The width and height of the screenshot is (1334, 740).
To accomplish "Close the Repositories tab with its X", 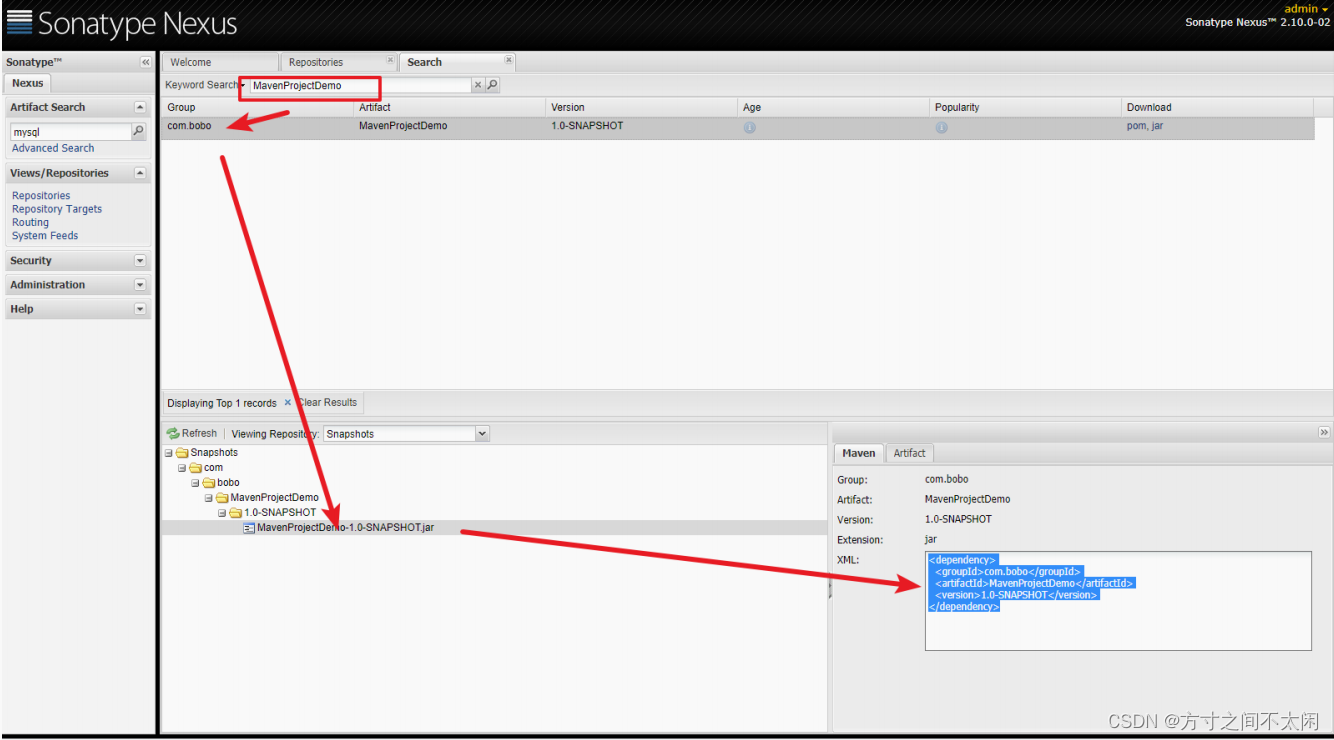I will [x=390, y=61].
